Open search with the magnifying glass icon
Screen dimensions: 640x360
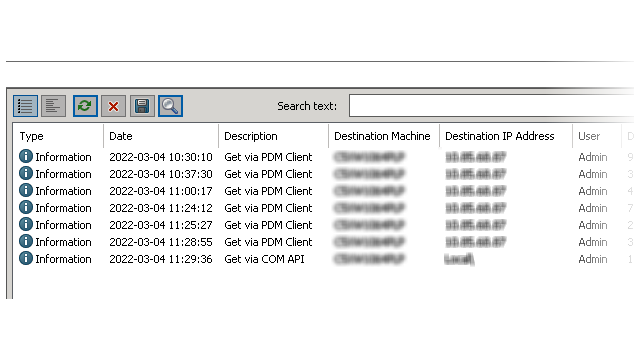pos(170,106)
